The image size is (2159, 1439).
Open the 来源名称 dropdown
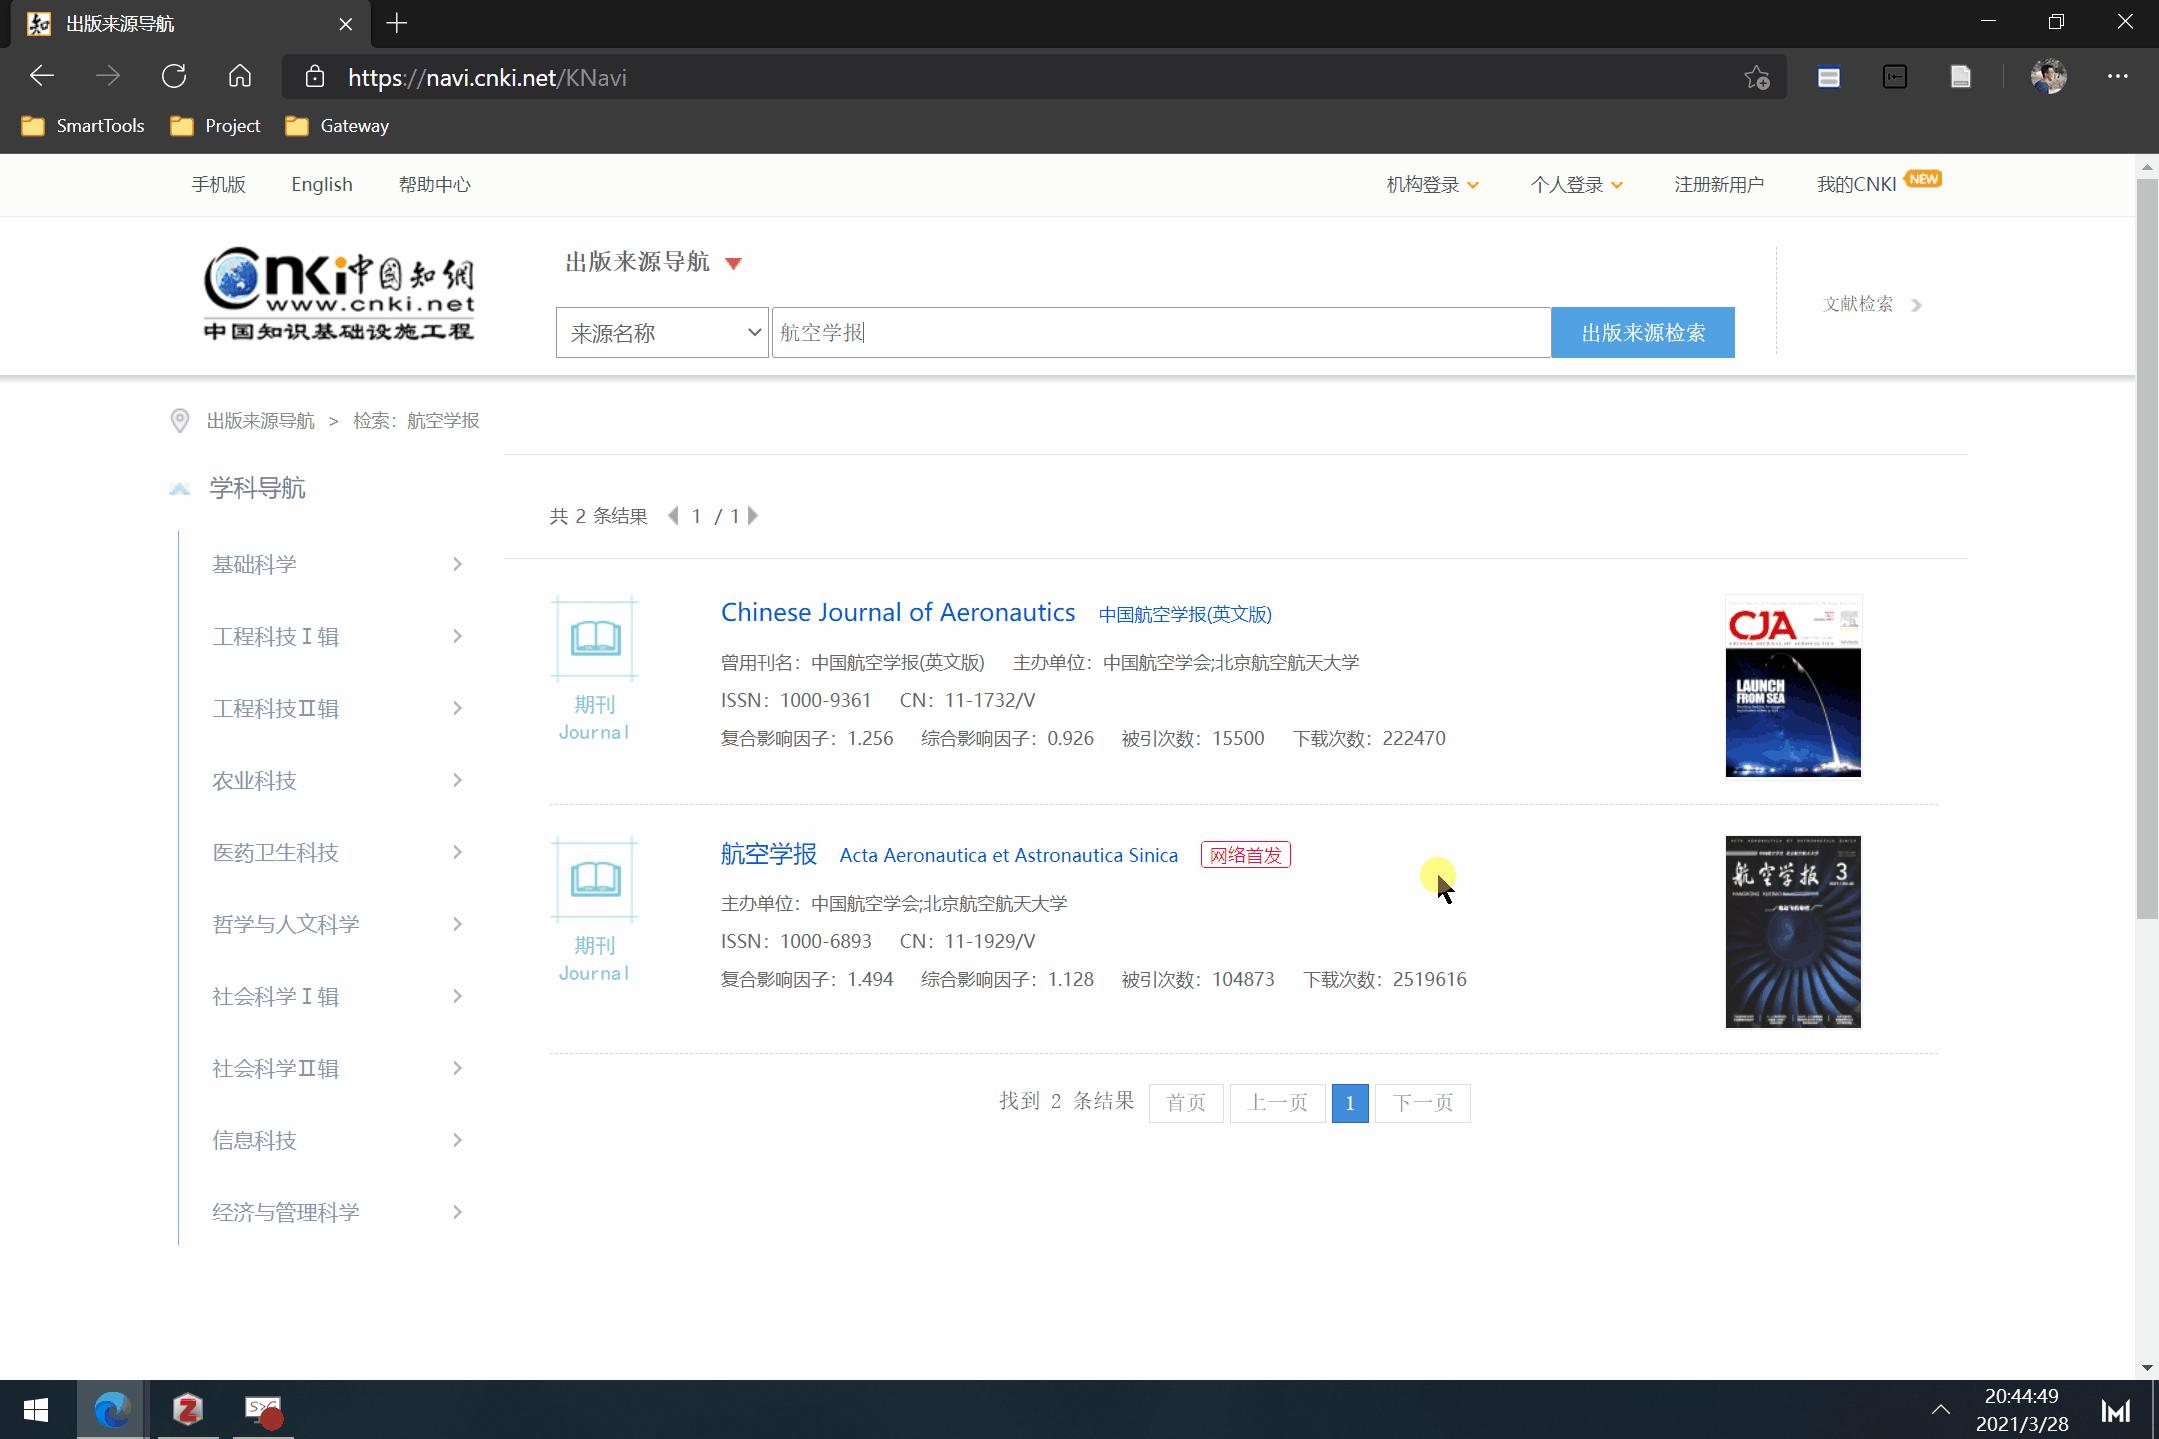pos(660,332)
